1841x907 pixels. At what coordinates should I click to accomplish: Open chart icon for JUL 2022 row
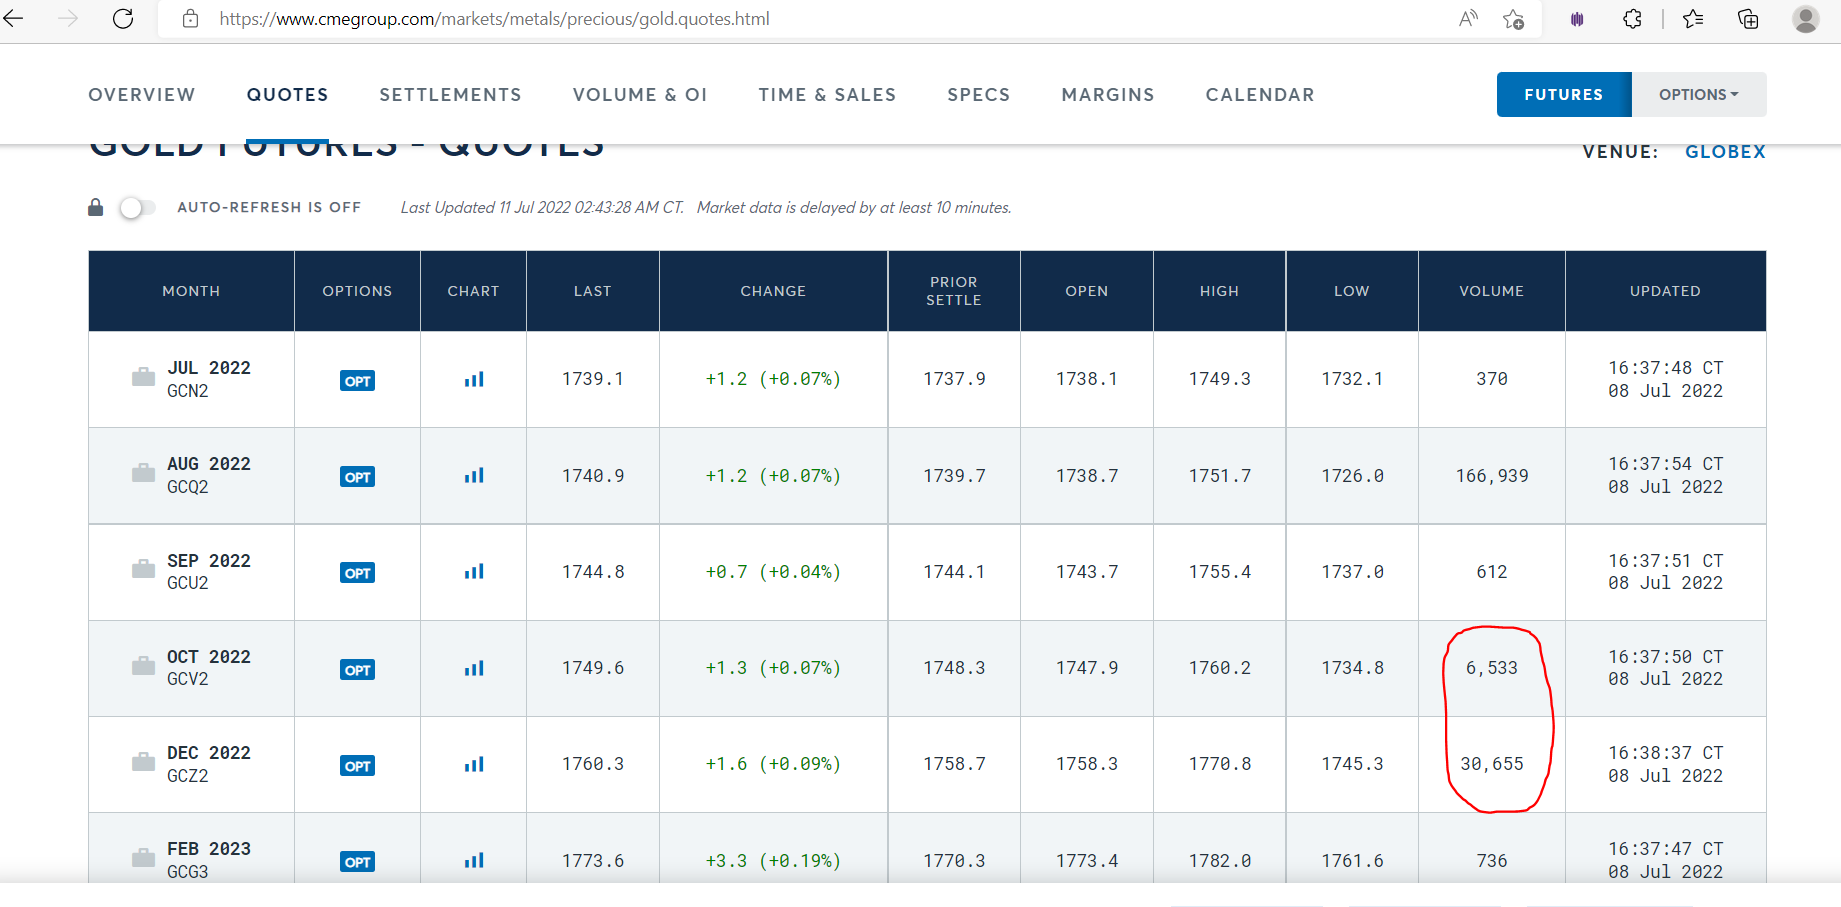tap(474, 380)
